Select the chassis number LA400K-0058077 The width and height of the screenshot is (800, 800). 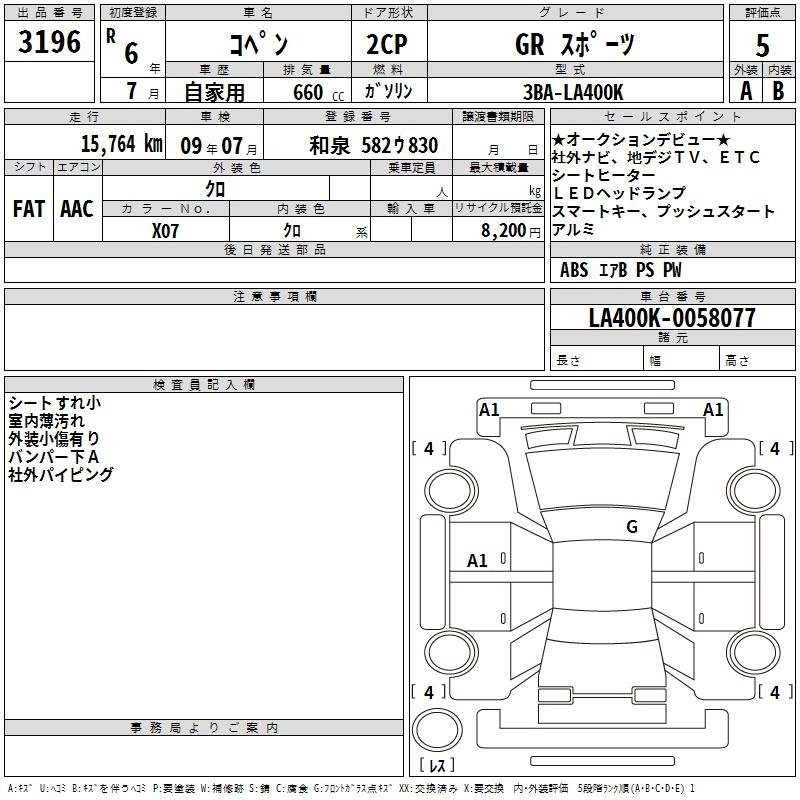coord(672,317)
